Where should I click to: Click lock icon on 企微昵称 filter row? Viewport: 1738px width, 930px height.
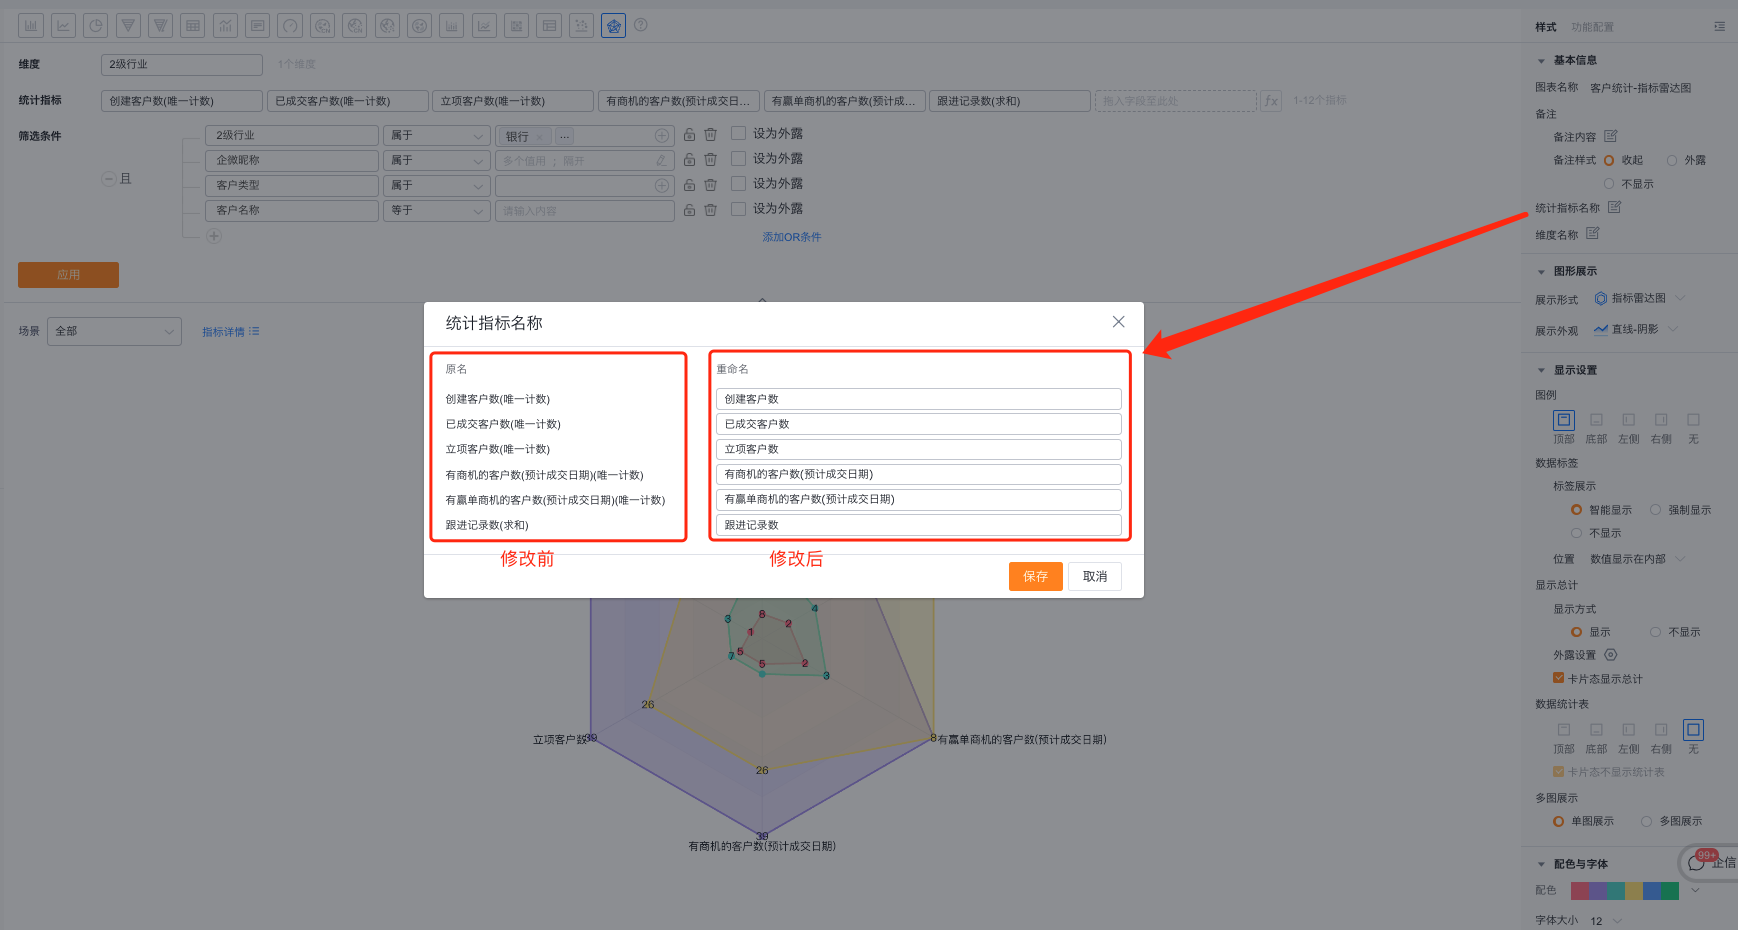(689, 160)
